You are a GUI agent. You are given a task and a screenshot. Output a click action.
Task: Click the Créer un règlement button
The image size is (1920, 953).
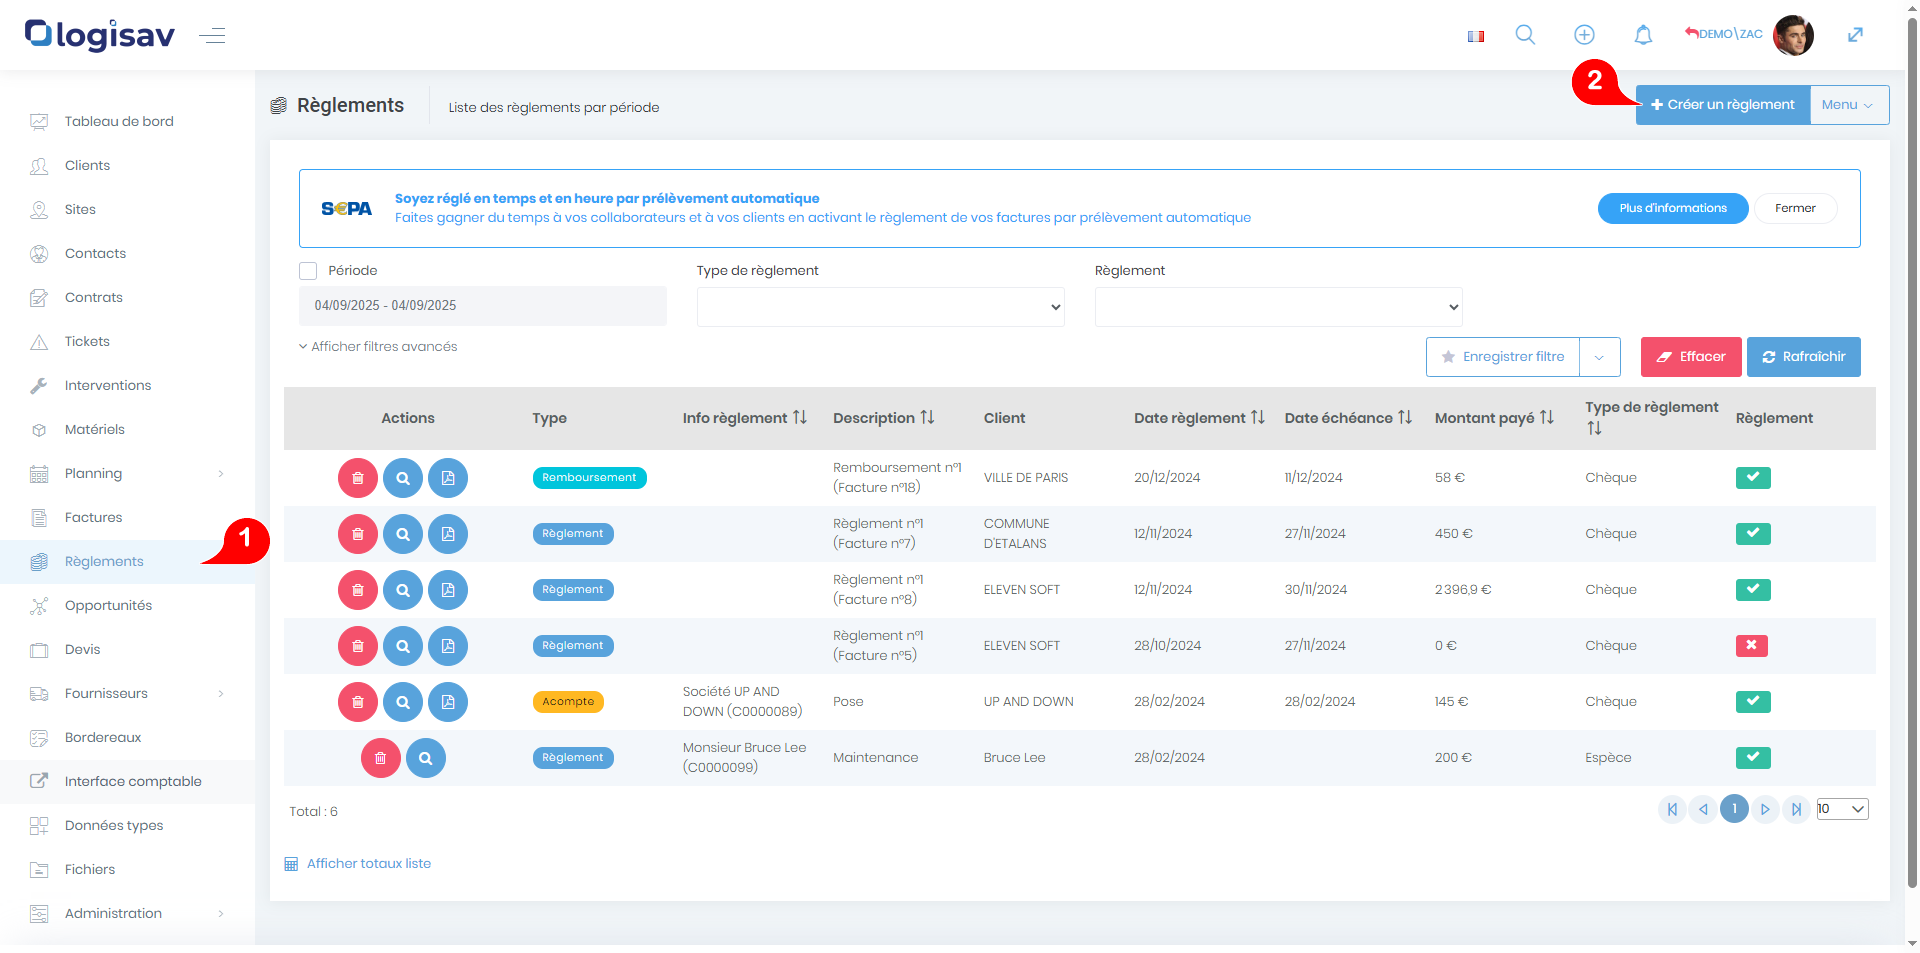[1722, 105]
